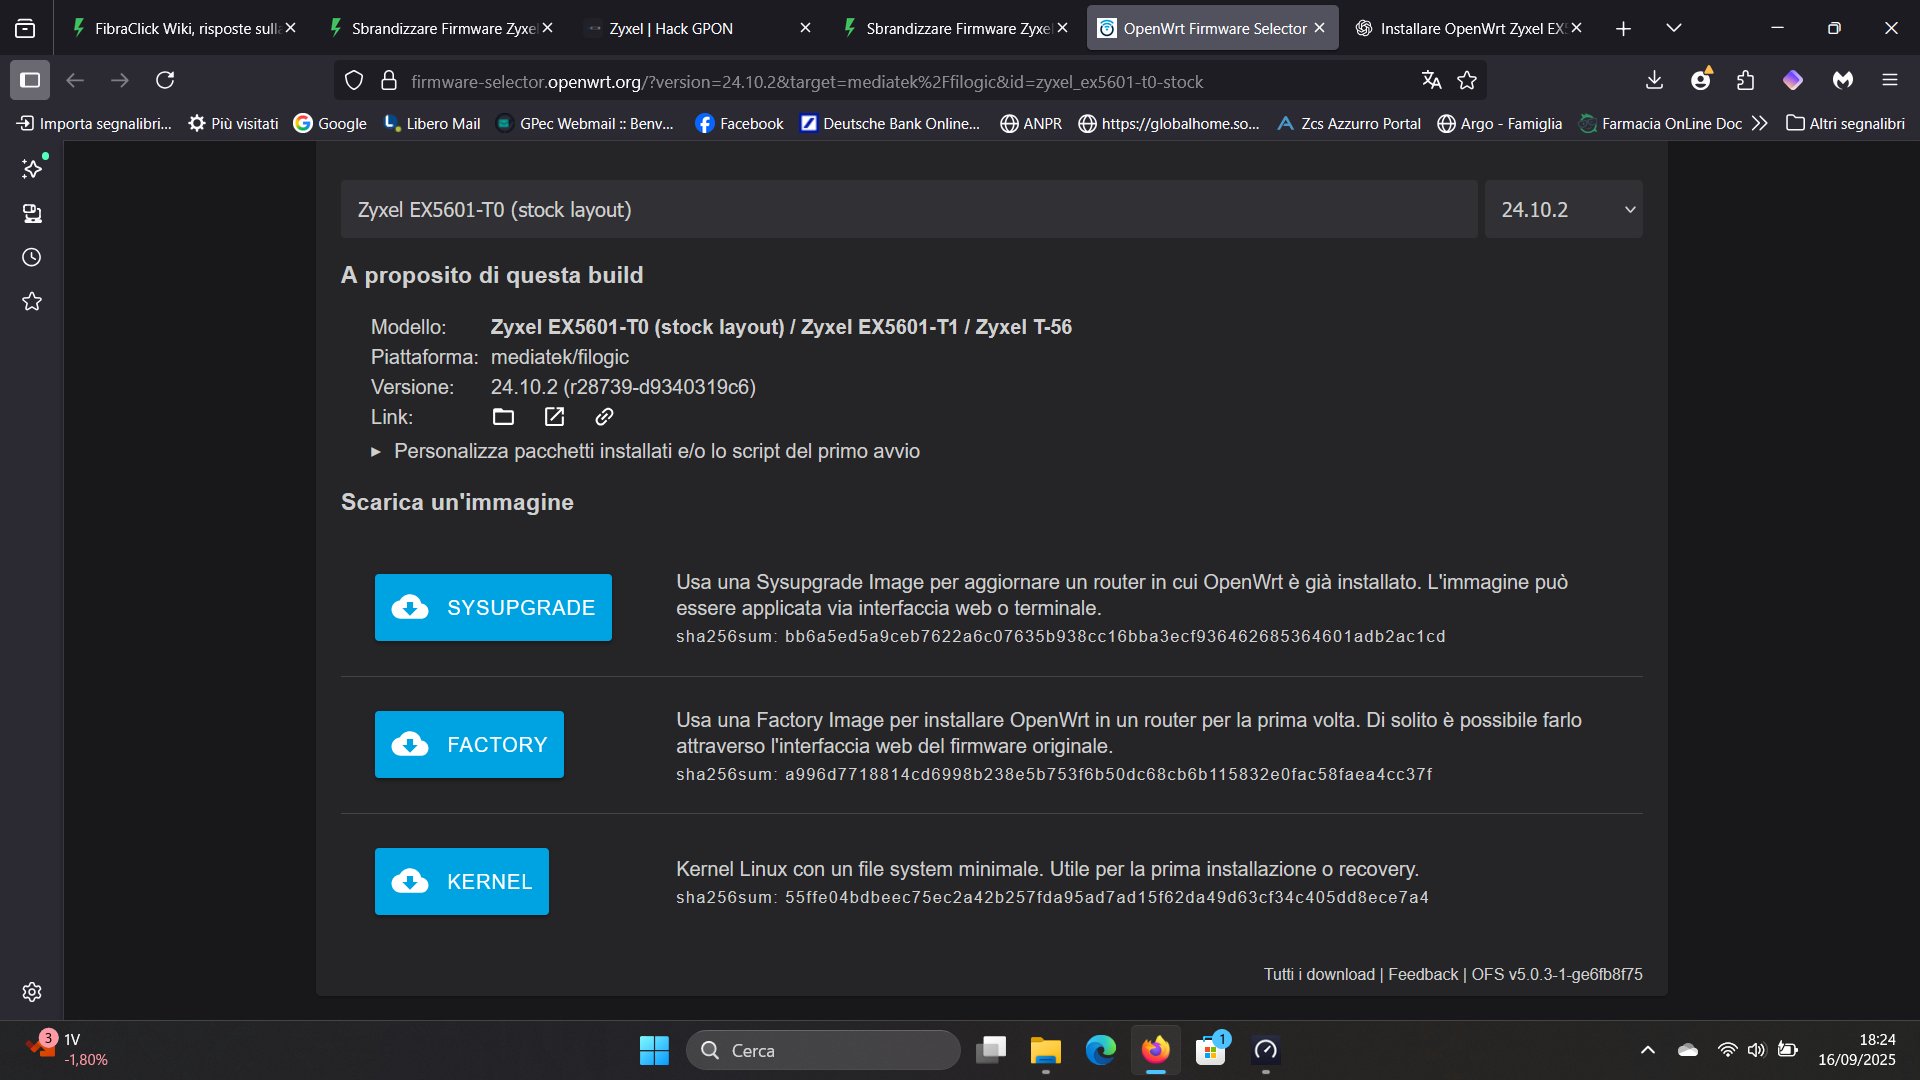Open history from the sidebar clock icon
Image resolution: width=1920 pixels, height=1080 pixels.
point(32,258)
